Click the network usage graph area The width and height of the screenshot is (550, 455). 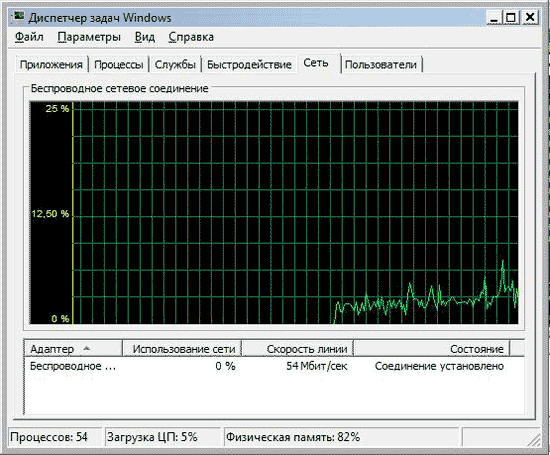(274, 213)
